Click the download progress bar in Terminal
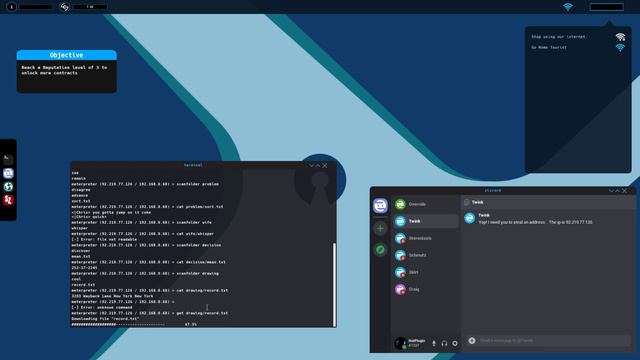The height and width of the screenshot is (360, 640). pos(118,324)
